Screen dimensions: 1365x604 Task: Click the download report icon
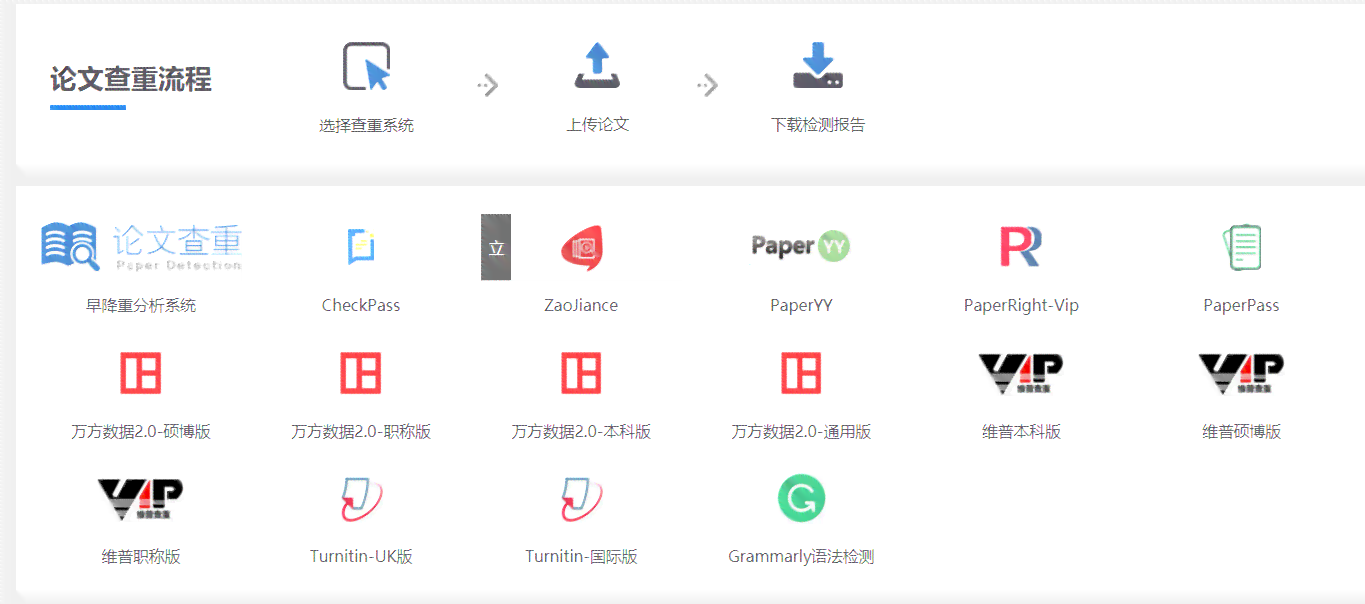pos(817,66)
